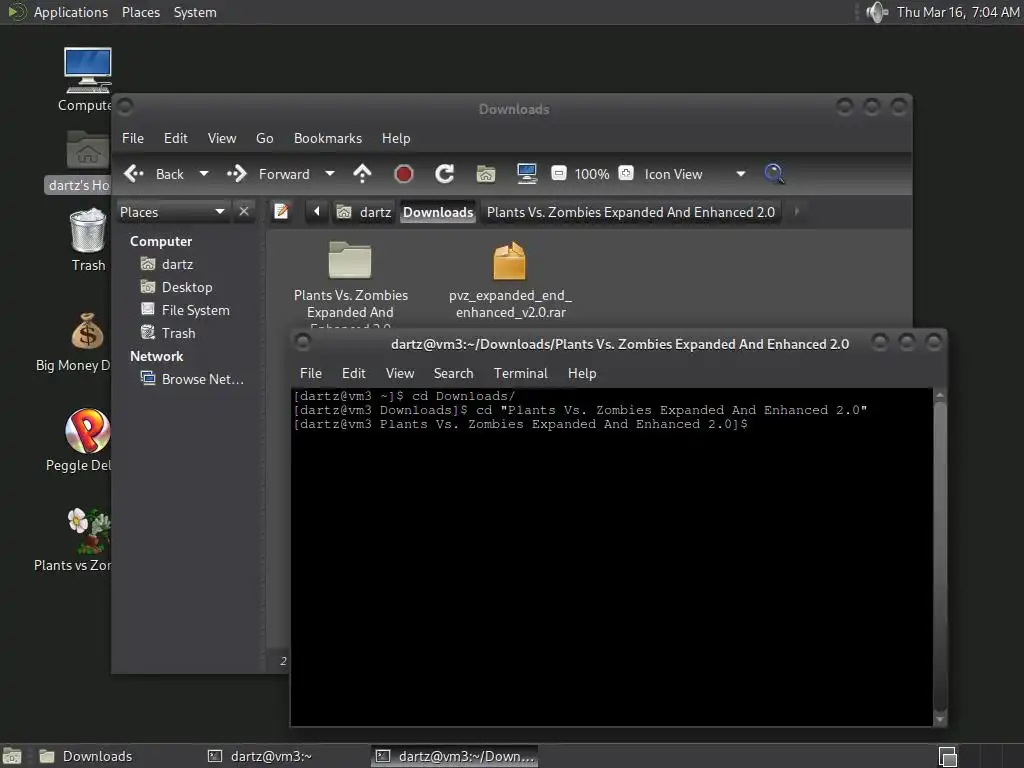Toggle text-based location entry pencil icon
Image resolution: width=1024 pixels, height=768 pixels.
tap(281, 212)
